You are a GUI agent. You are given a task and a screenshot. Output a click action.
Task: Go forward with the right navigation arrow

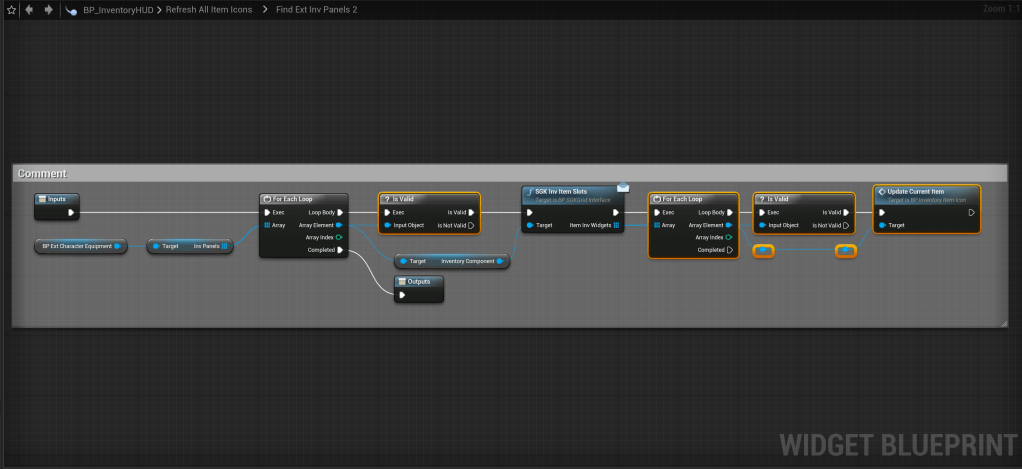pos(48,9)
